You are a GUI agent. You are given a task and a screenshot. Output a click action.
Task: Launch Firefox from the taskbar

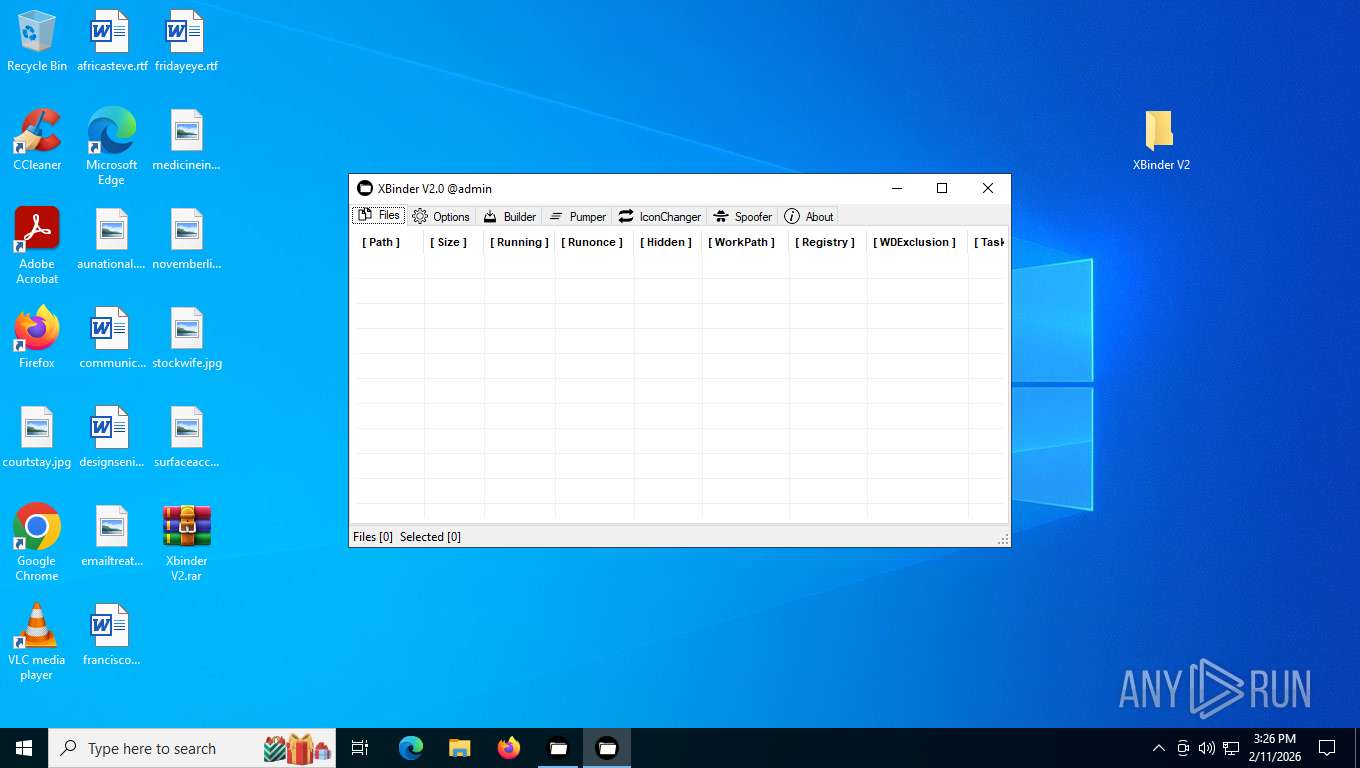click(x=509, y=748)
